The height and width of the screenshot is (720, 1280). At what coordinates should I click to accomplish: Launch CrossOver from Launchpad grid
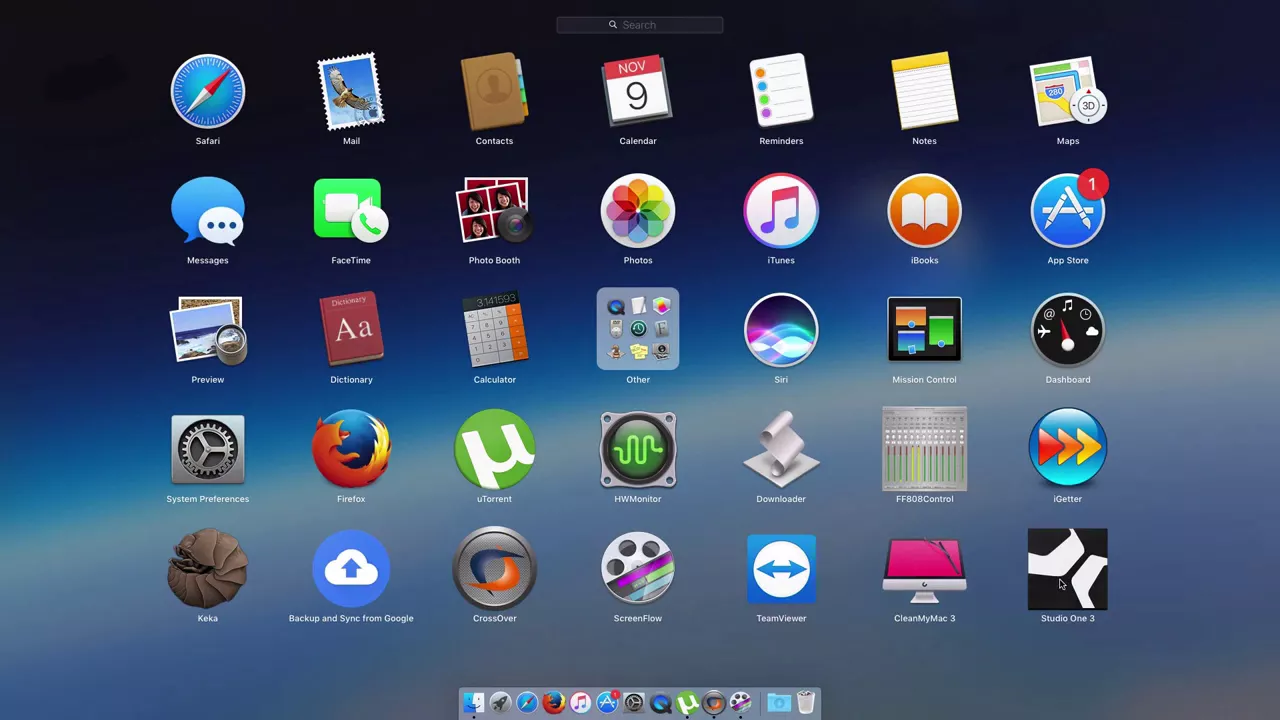494,569
